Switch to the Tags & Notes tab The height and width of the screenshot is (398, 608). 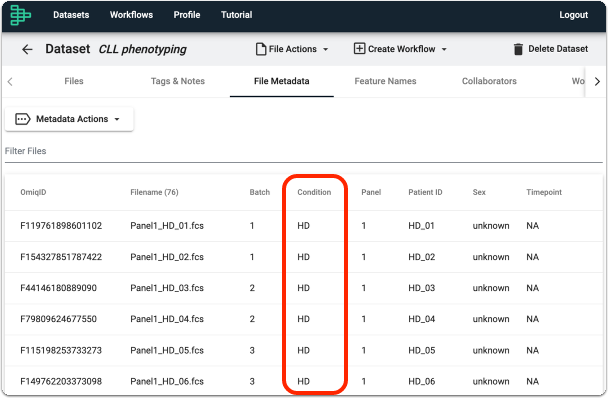[x=178, y=81]
